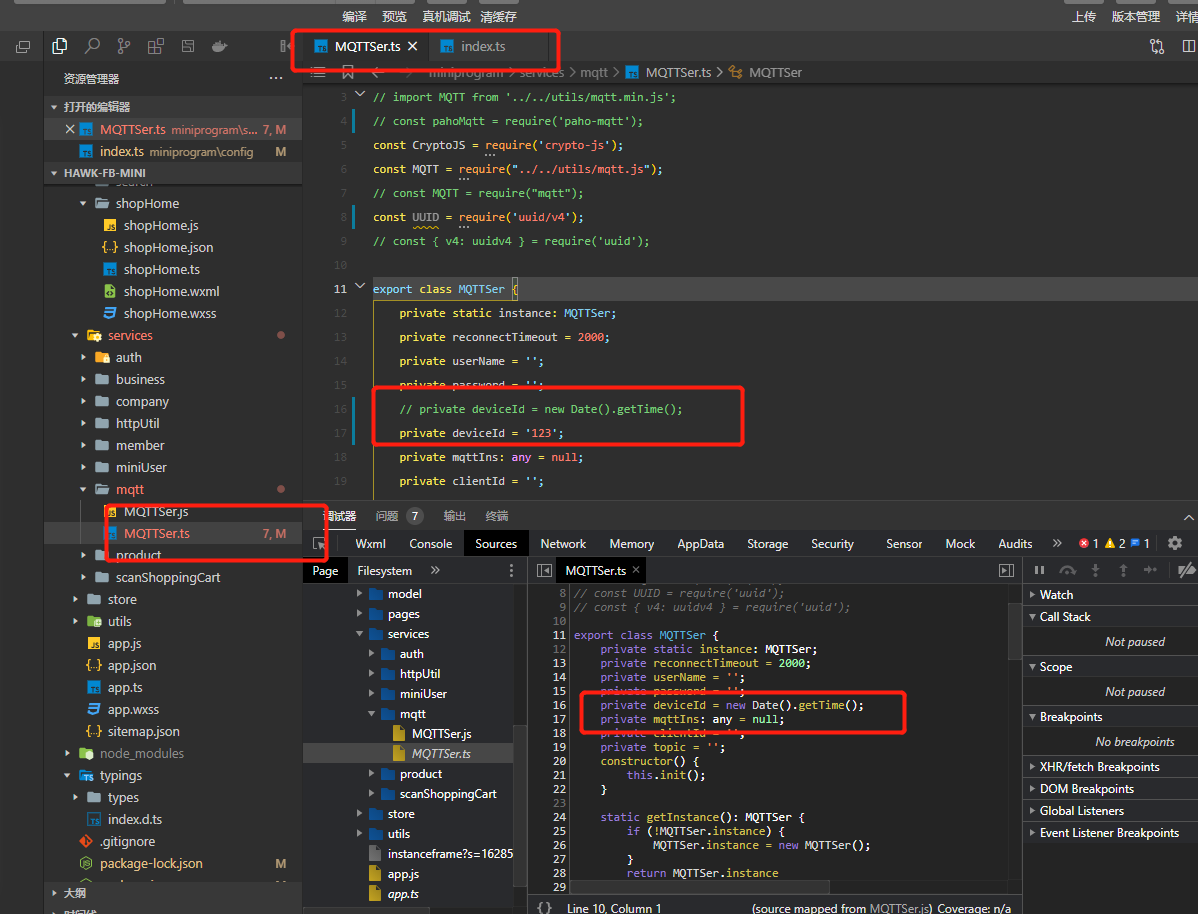1198x914 pixels.
Task: Close MQTTSer.ts tab in Sources panel
Action: (636, 570)
